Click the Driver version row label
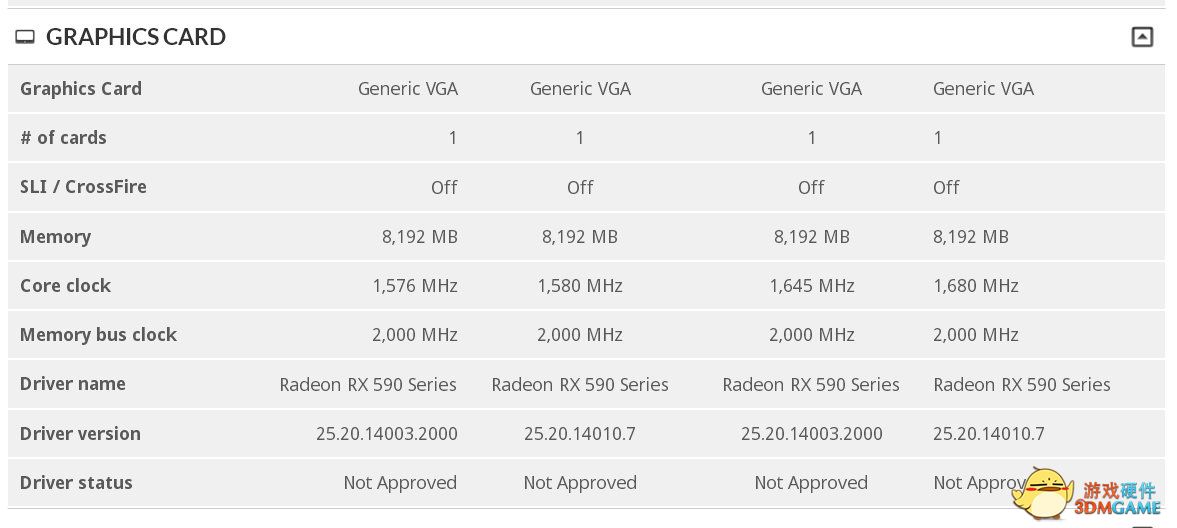 pos(80,433)
